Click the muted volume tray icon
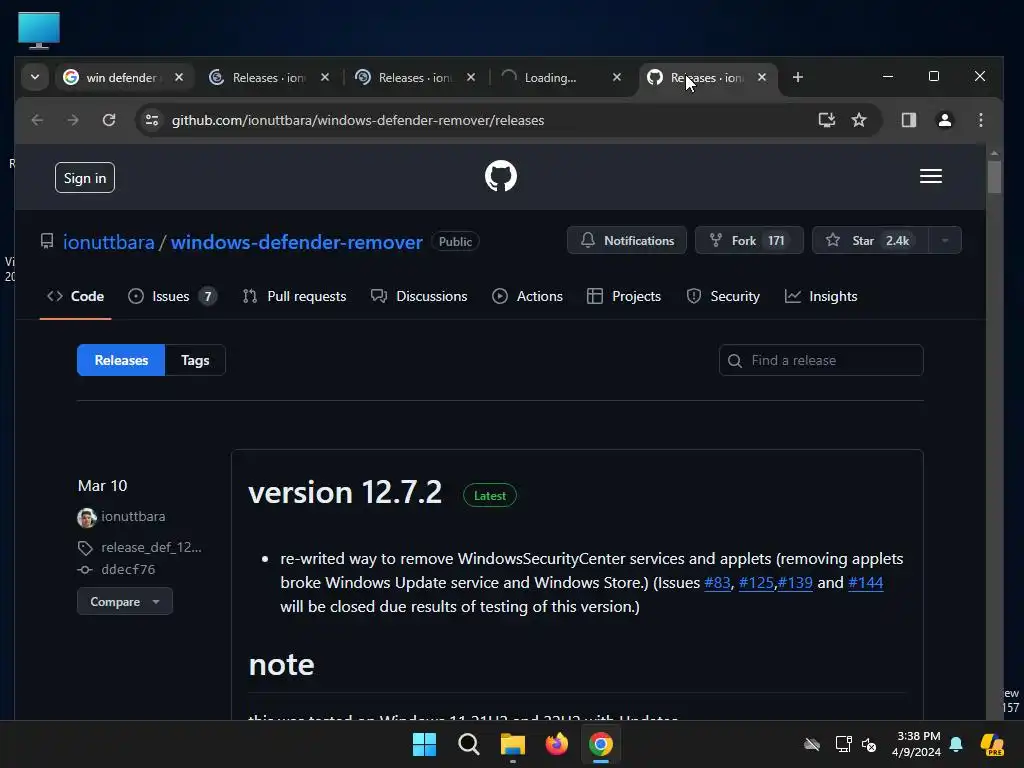This screenshot has height=768, width=1024. [x=869, y=744]
